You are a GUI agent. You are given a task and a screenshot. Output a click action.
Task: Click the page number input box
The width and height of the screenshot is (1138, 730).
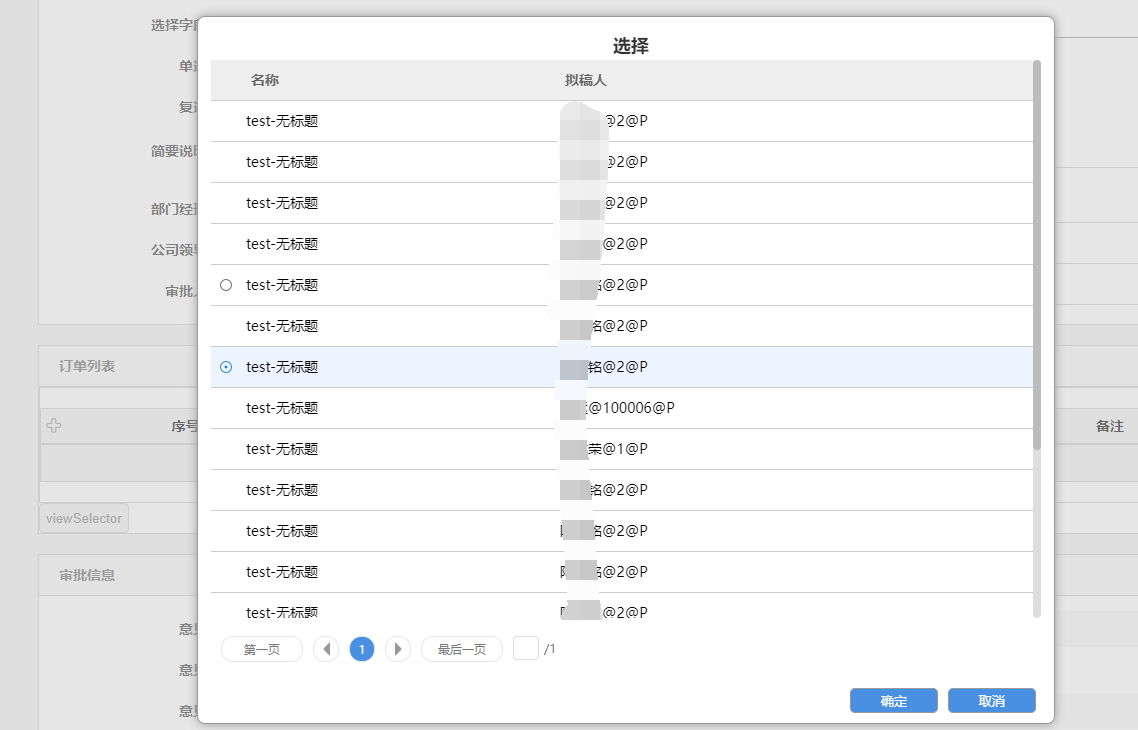click(526, 648)
